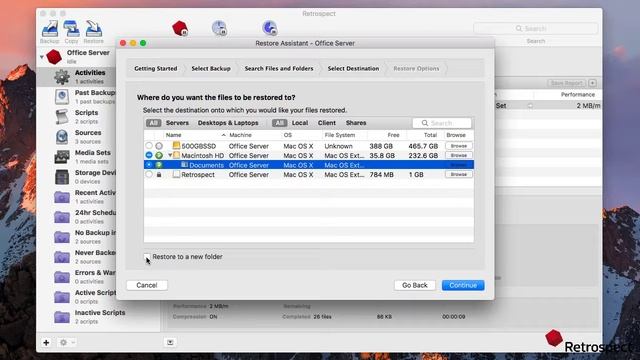This screenshot has height=360, width=640.
Task: Click the Cancel button
Action: coord(147,285)
